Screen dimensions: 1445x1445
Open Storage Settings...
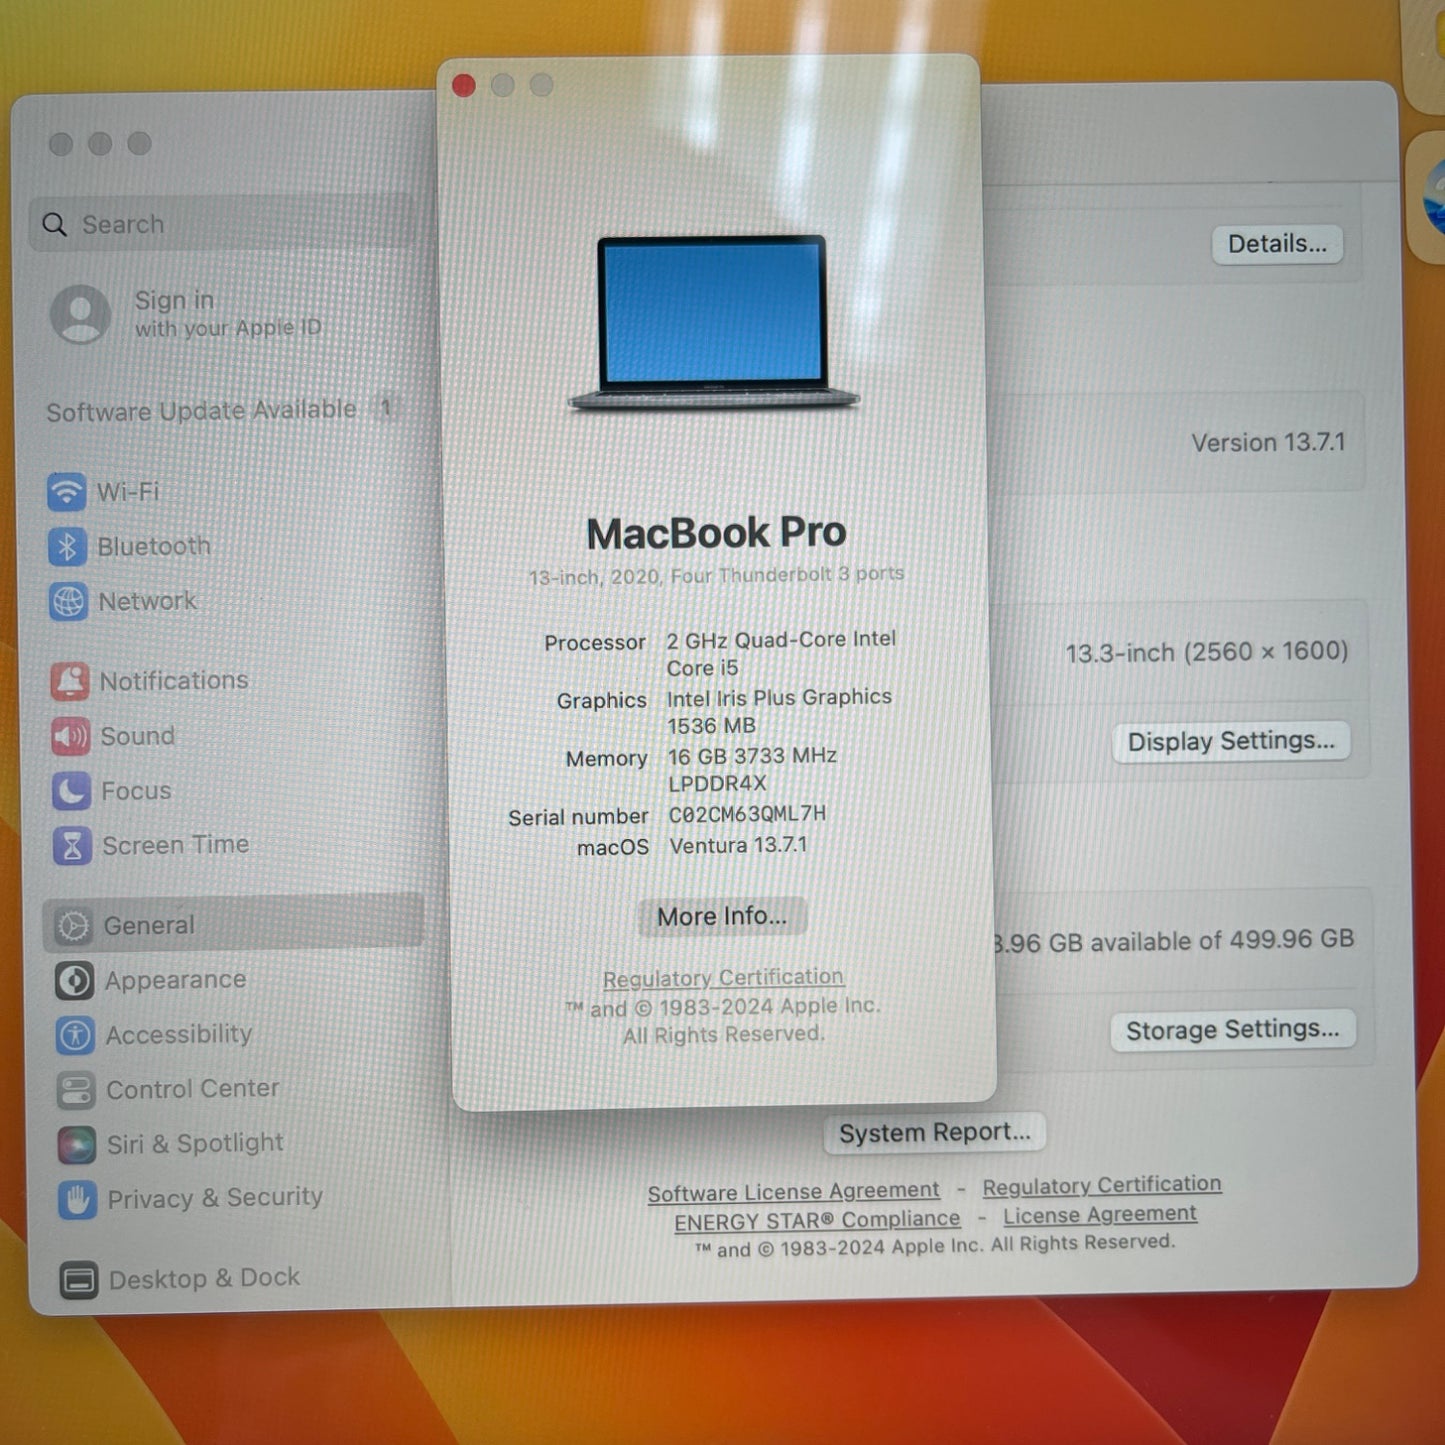(1233, 1030)
